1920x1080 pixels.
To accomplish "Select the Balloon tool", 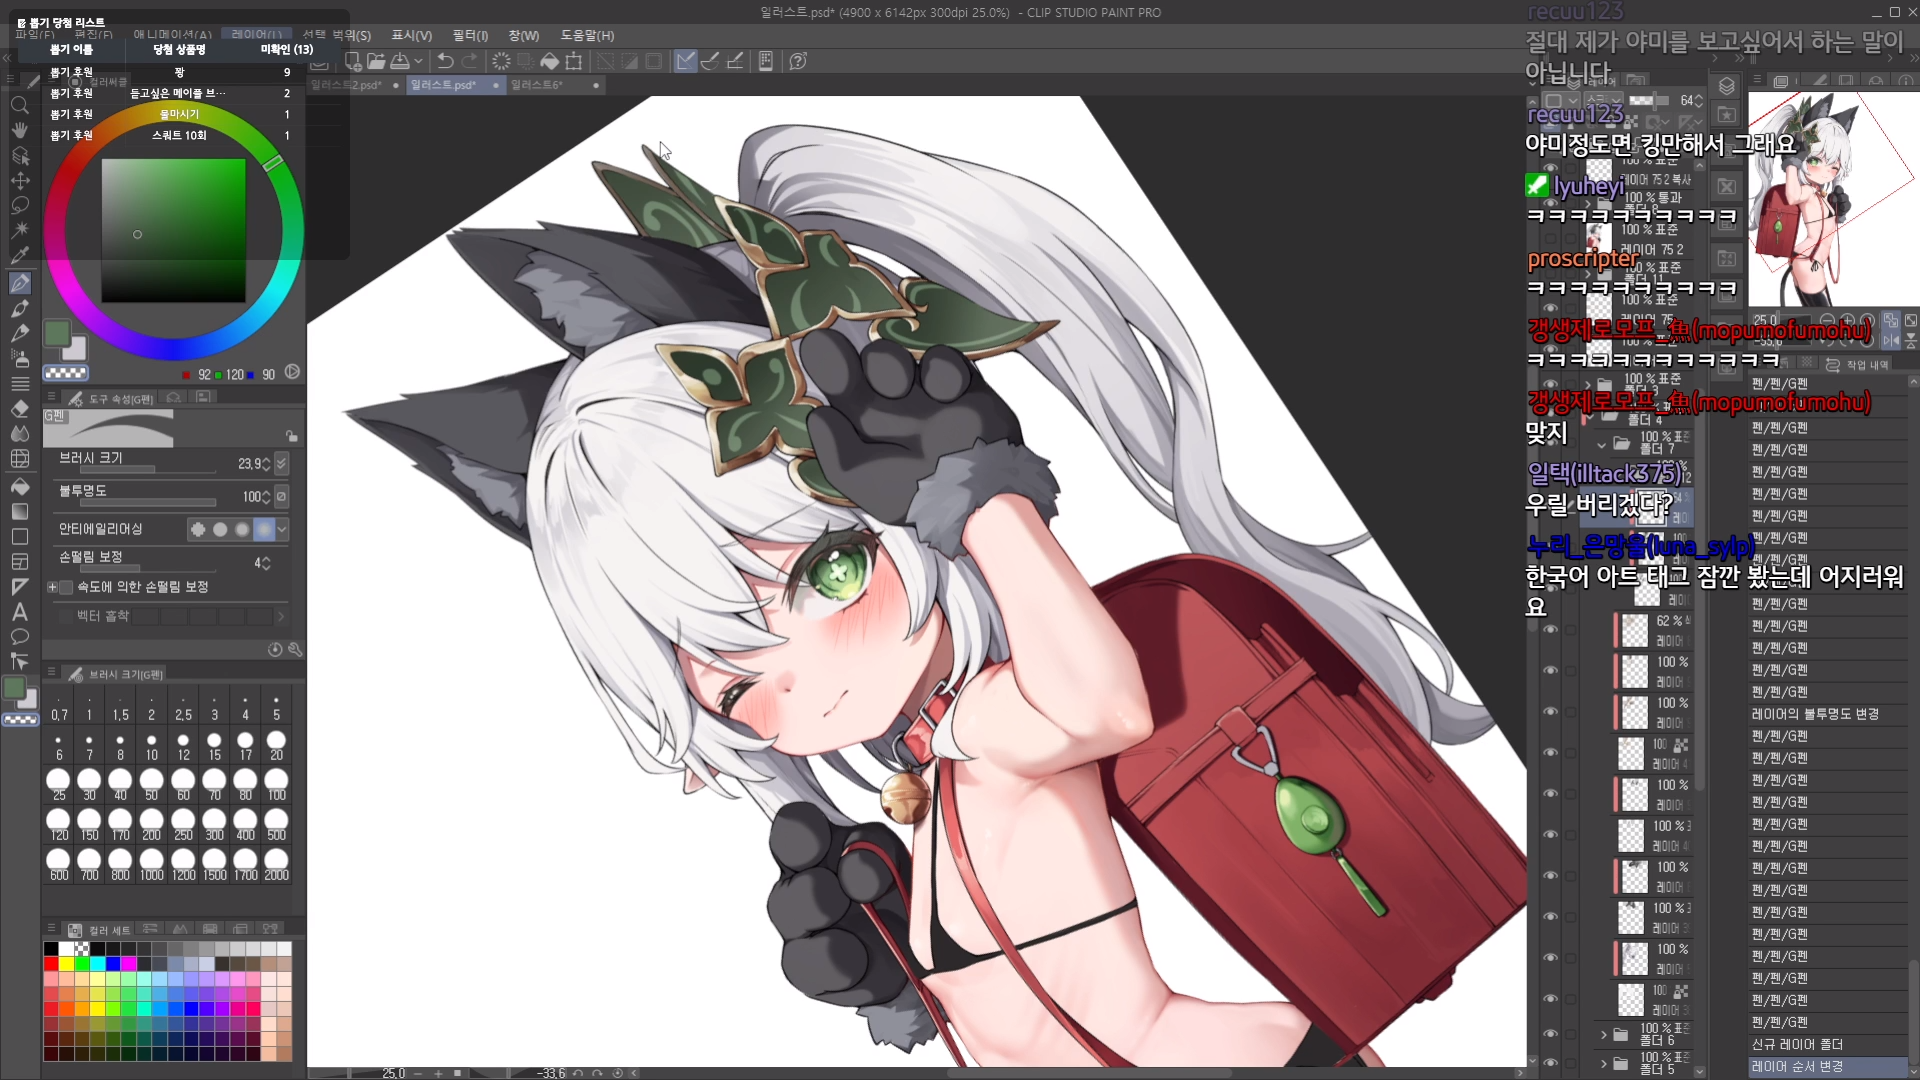I will click(19, 637).
